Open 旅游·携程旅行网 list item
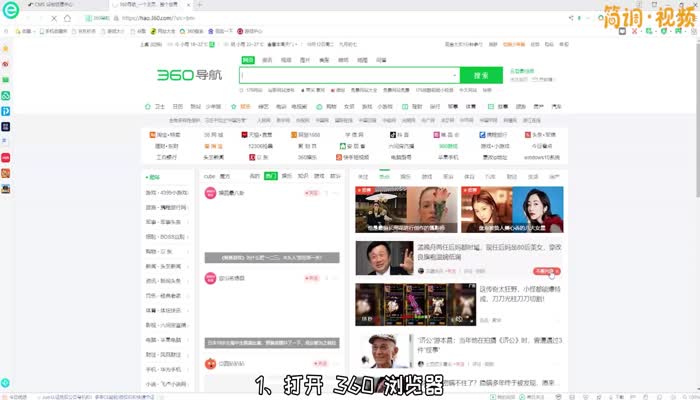This screenshot has width=700, height=400. point(166,208)
